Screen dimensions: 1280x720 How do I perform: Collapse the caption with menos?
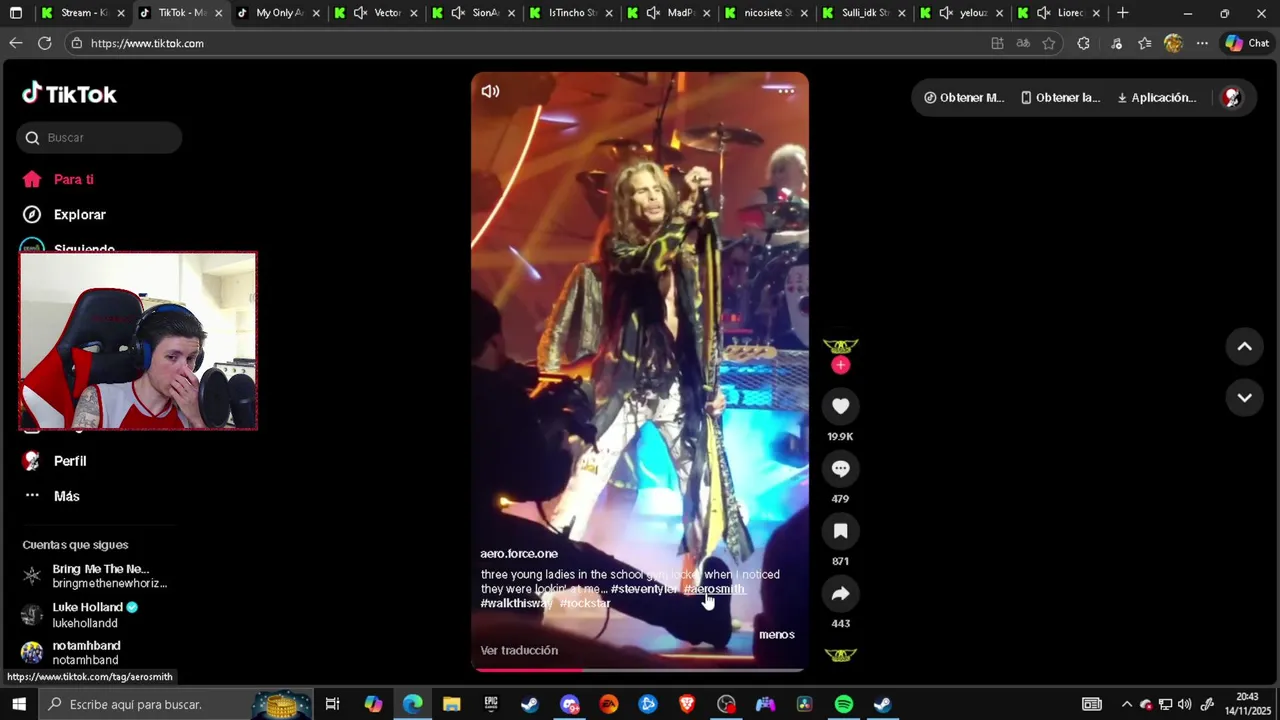tap(777, 635)
